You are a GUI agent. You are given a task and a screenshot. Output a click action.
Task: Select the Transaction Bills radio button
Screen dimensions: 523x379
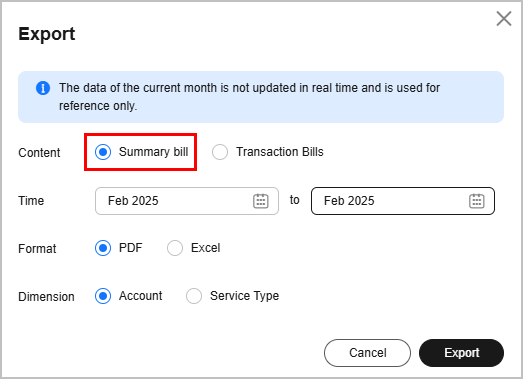(x=220, y=152)
